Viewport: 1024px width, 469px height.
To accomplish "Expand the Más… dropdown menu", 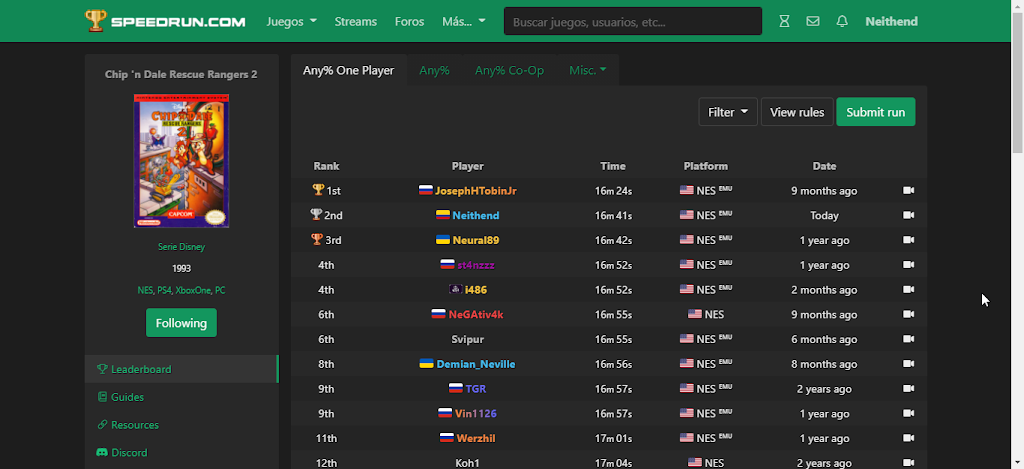I will (x=464, y=22).
